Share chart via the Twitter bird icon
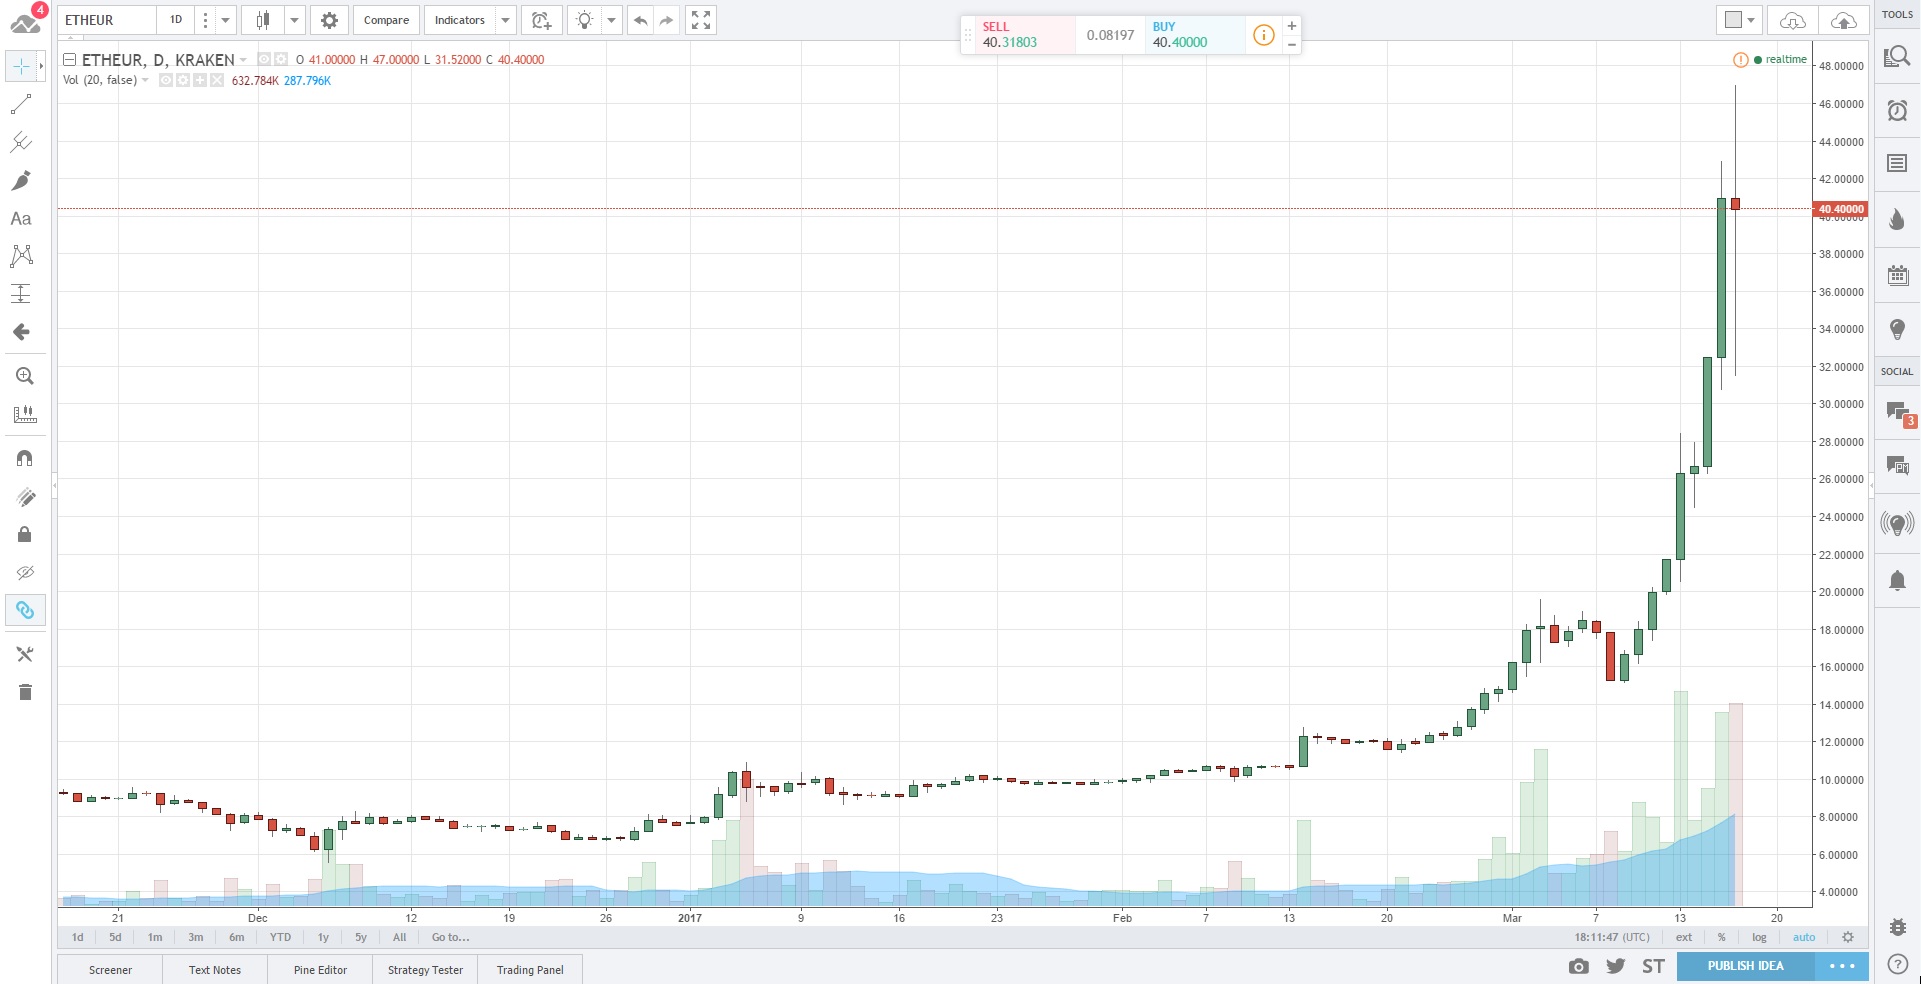 pos(1615,966)
